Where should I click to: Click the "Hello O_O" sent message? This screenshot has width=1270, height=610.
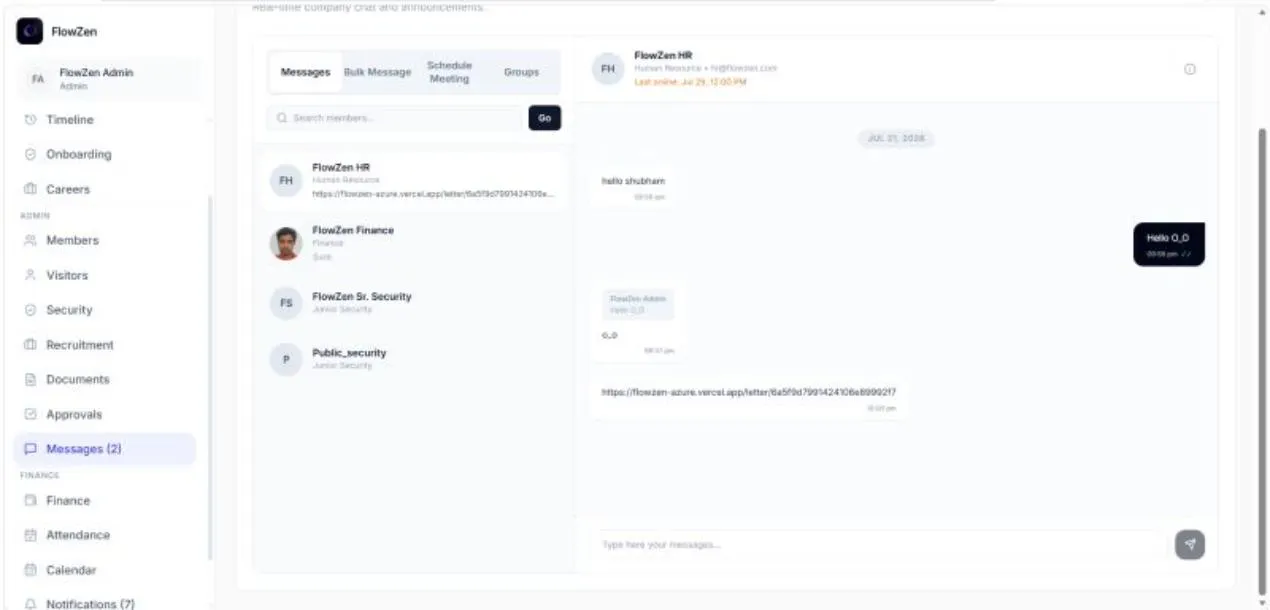tap(1169, 244)
